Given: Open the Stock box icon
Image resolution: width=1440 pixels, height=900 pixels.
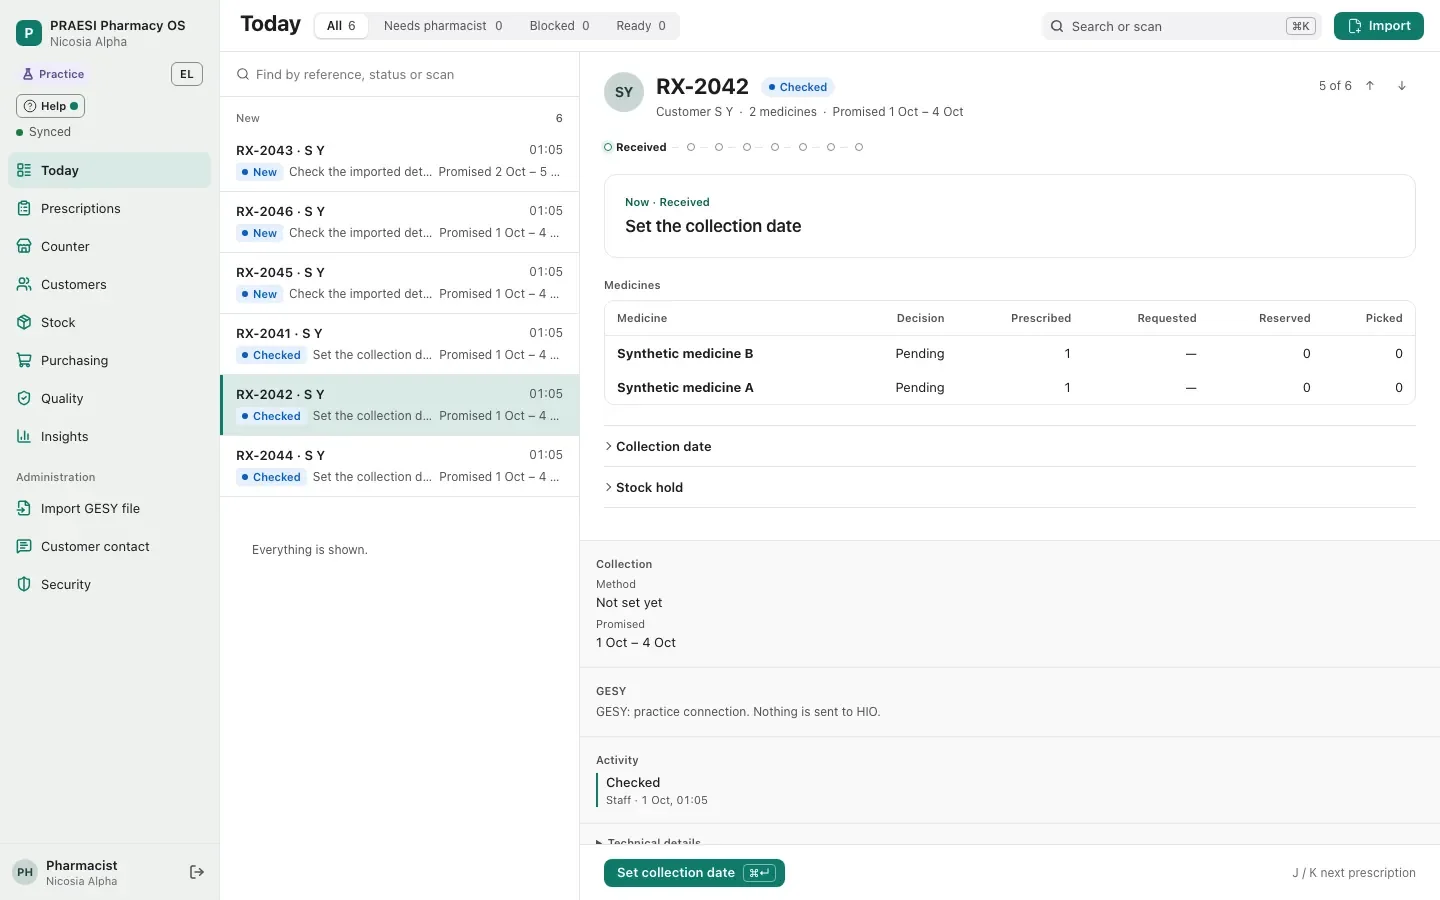Looking at the screenshot, I should click(x=24, y=323).
